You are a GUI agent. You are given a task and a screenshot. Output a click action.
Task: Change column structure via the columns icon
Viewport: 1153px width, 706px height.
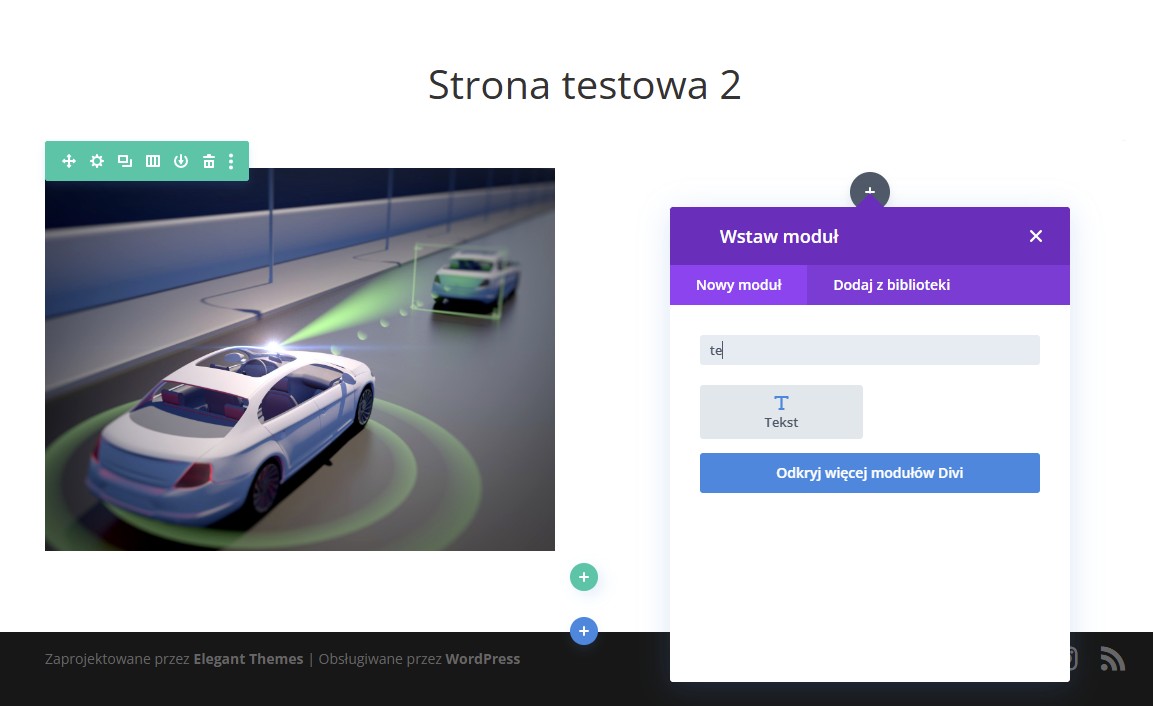point(153,161)
